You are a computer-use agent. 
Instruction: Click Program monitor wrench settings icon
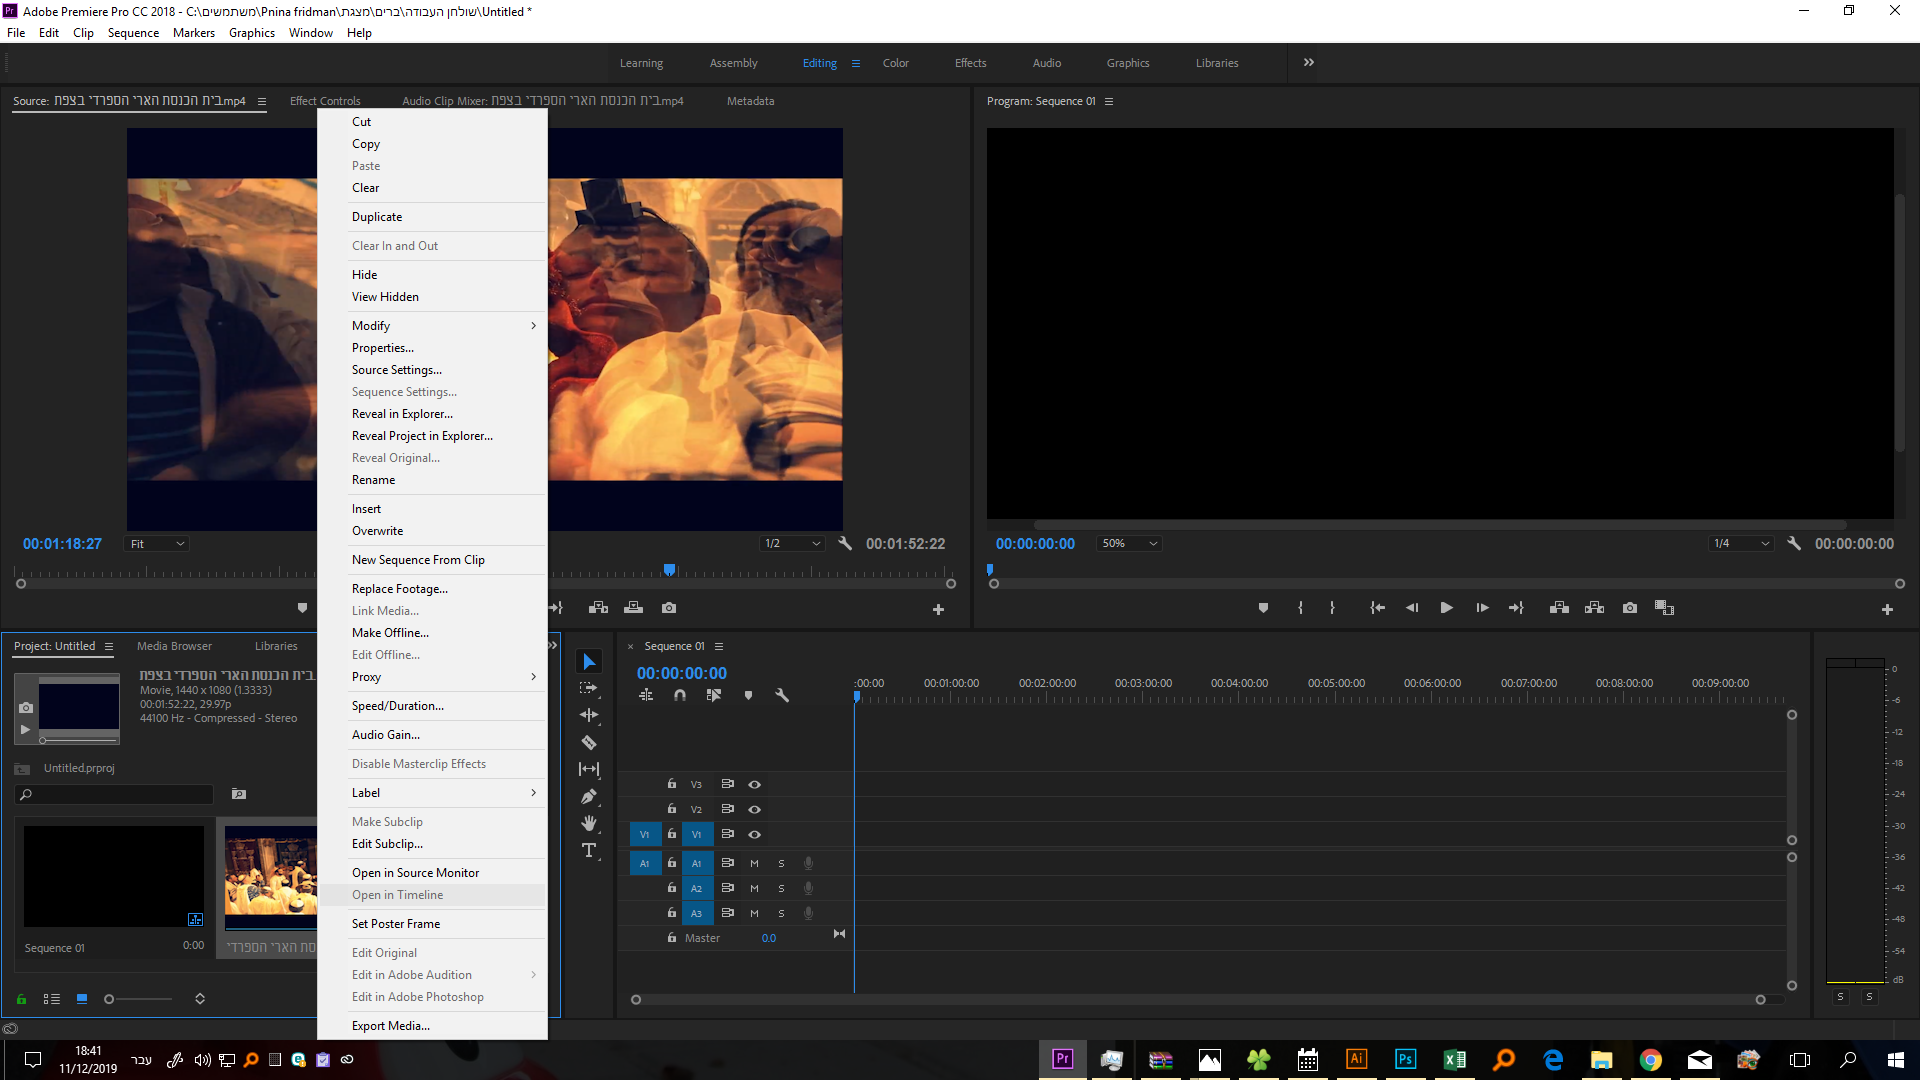point(1794,544)
